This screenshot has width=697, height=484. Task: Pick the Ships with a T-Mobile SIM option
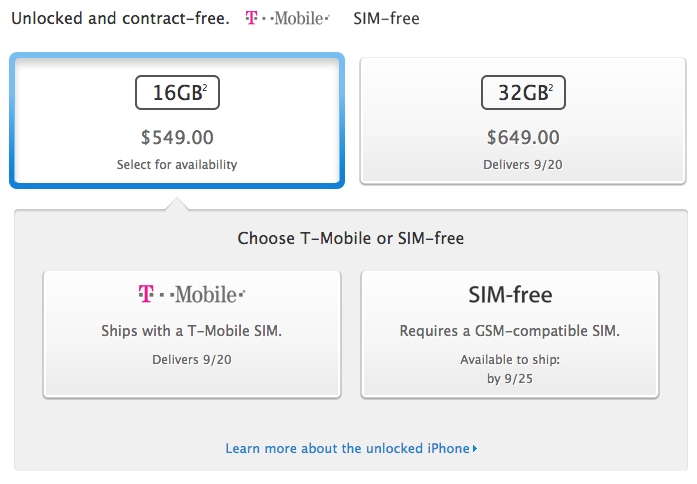[x=192, y=331]
